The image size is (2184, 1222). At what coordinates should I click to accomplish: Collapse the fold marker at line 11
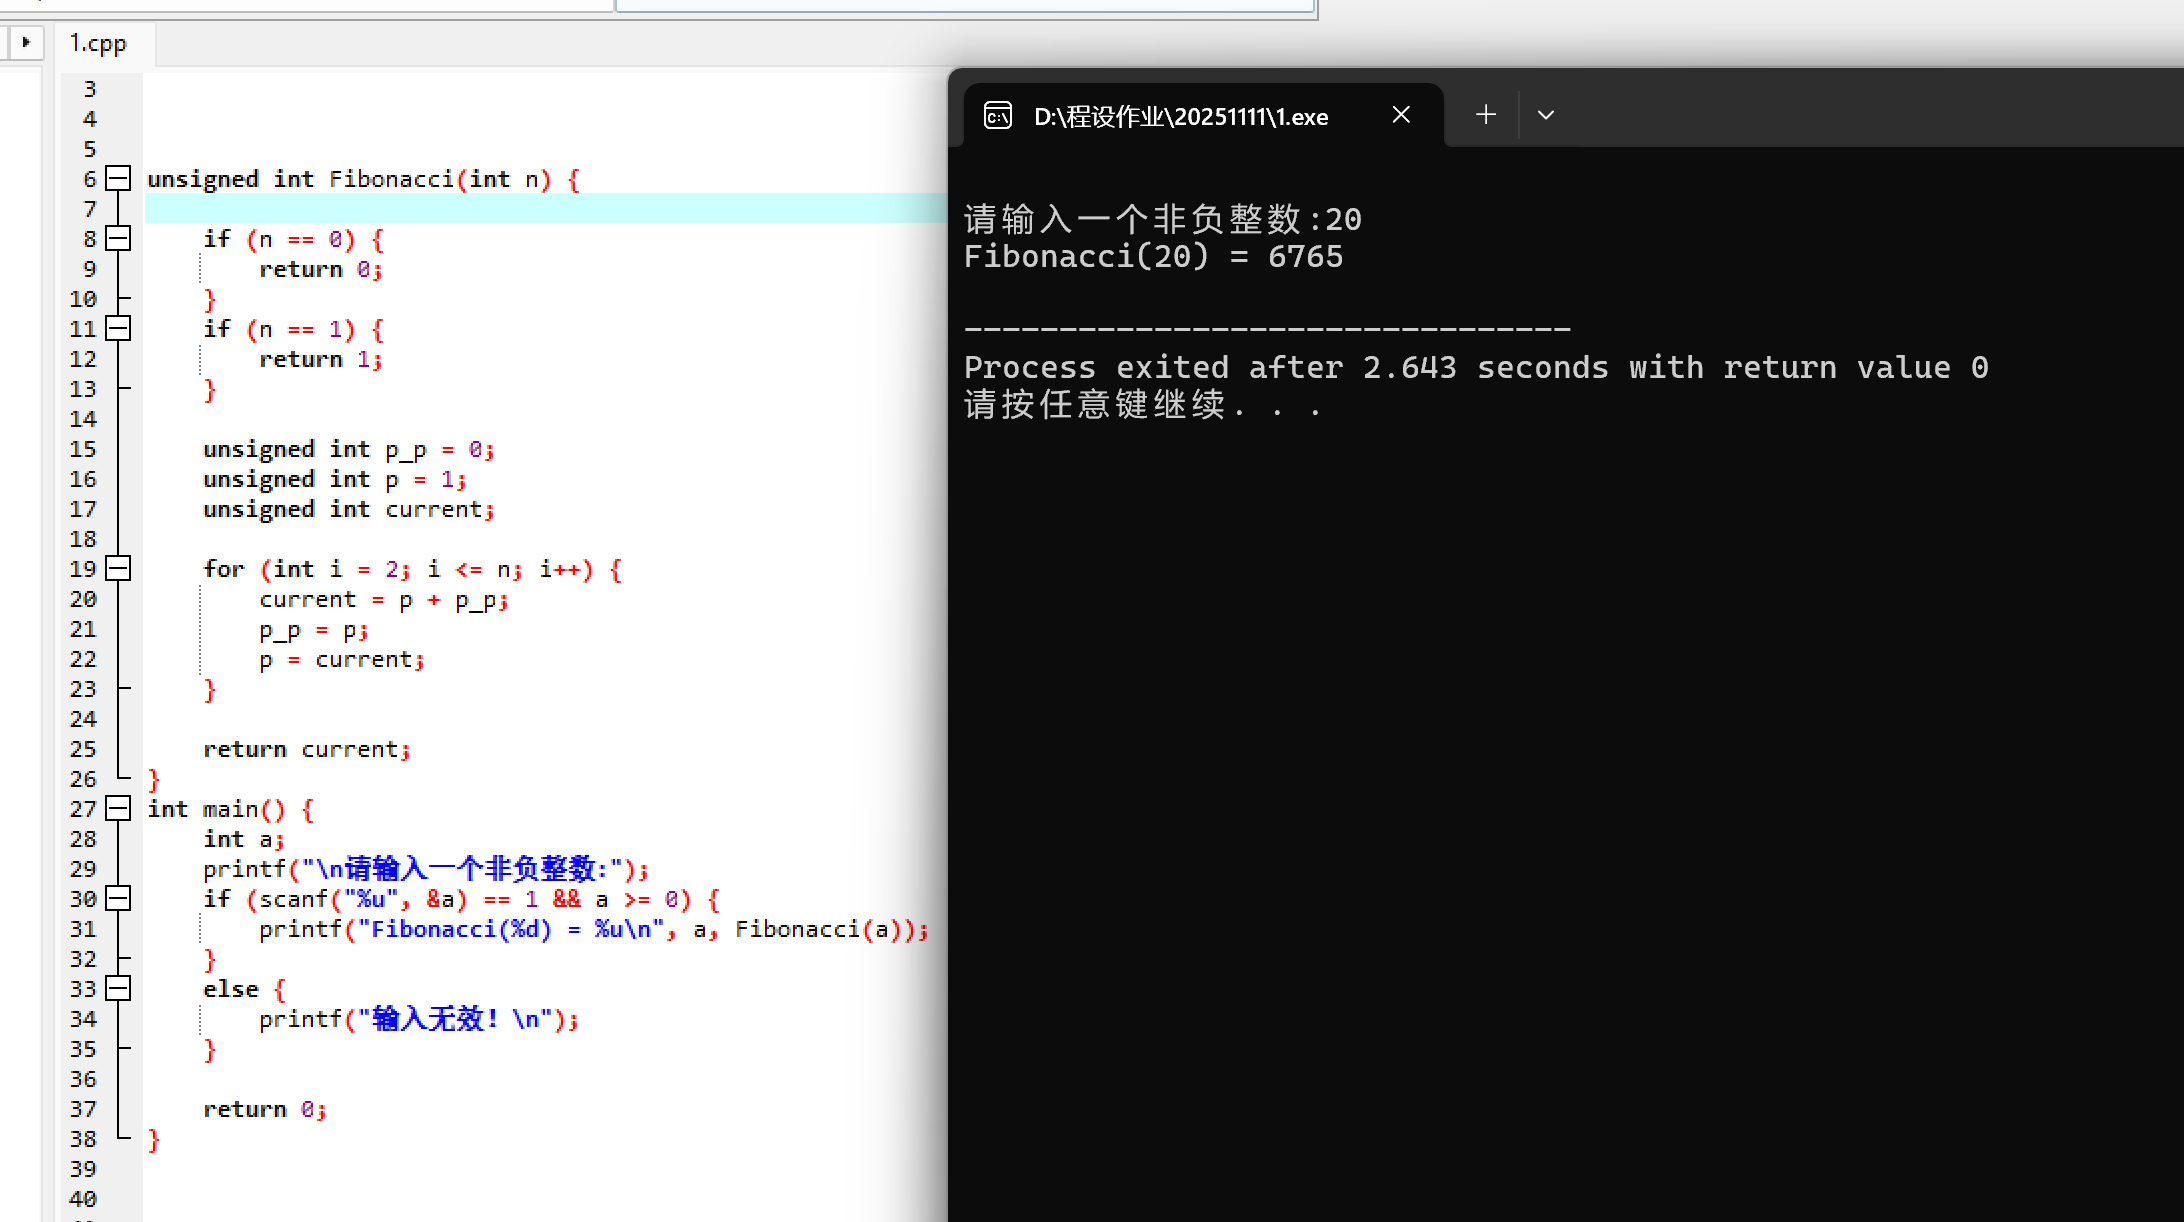(x=118, y=329)
